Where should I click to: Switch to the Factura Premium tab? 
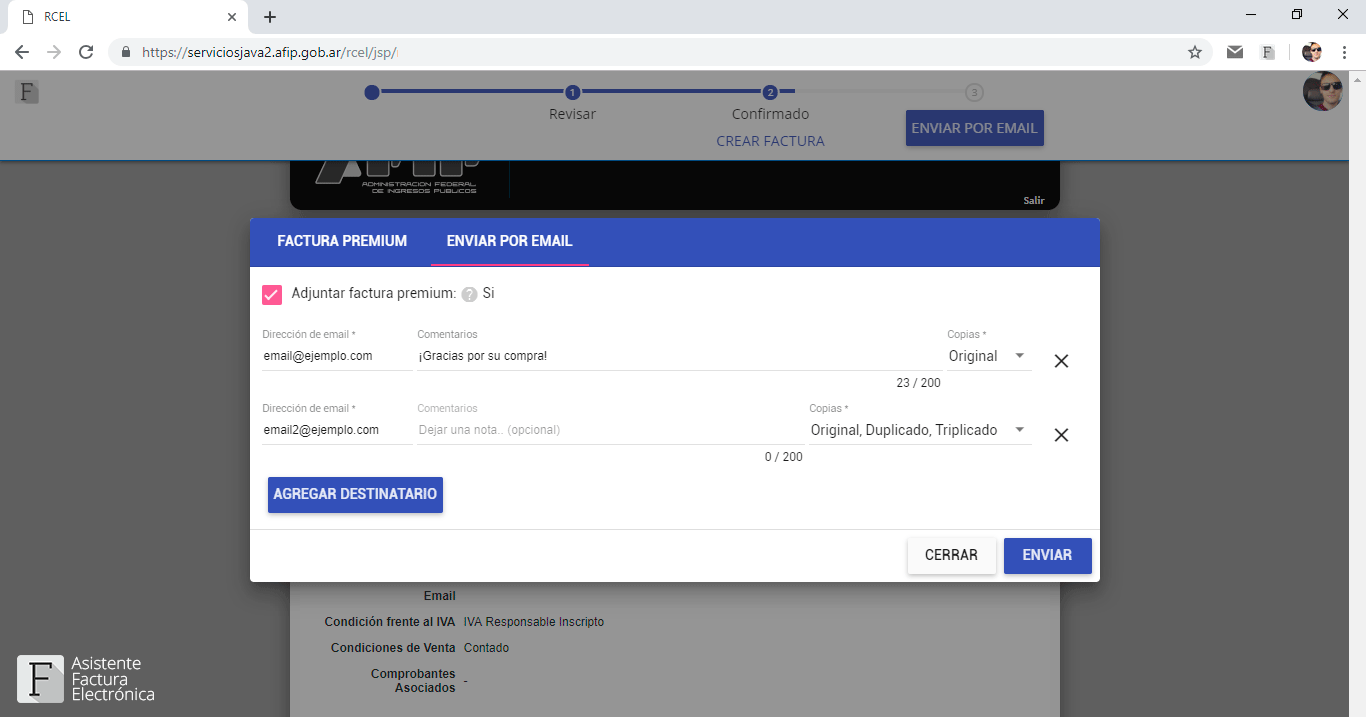pyautogui.click(x=342, y=241)
